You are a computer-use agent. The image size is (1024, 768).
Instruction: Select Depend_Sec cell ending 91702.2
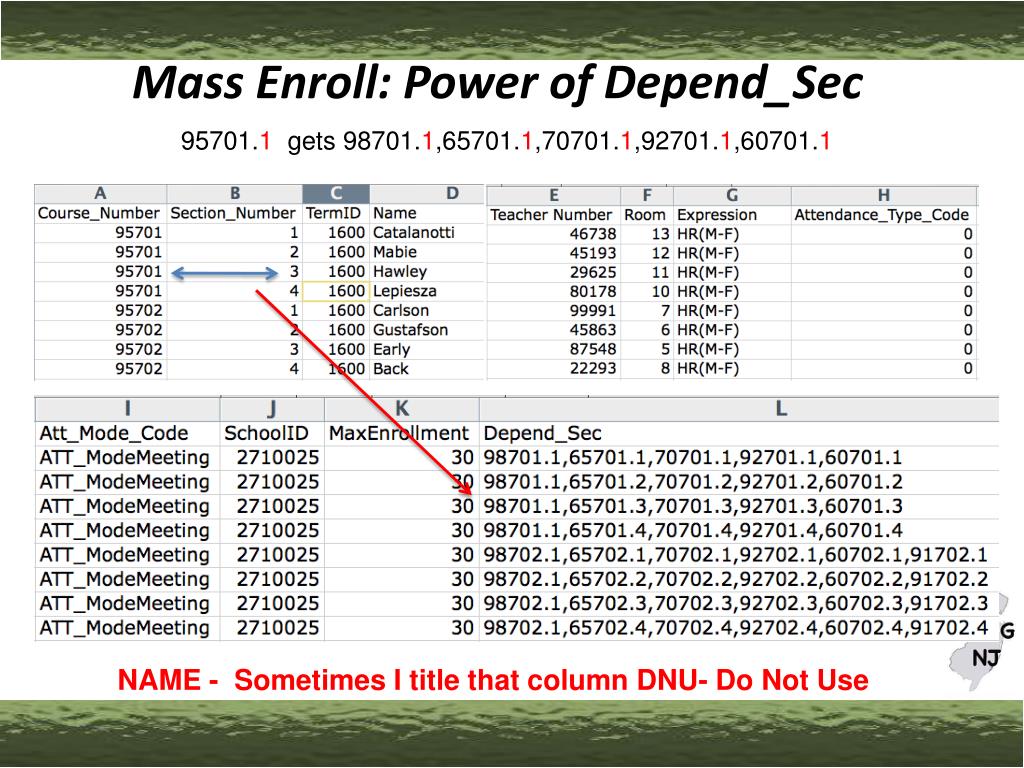pyautogui.click(x=739, y=579)
